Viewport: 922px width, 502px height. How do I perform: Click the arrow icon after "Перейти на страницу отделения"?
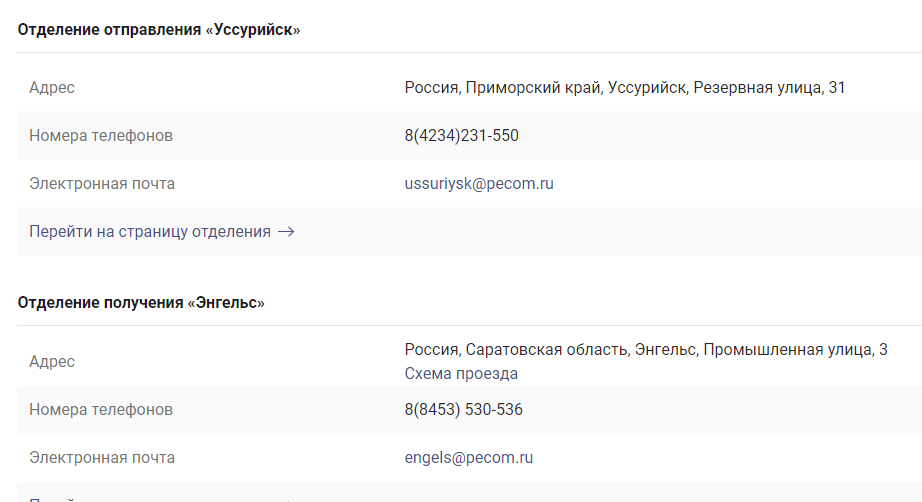click(286, 232)
